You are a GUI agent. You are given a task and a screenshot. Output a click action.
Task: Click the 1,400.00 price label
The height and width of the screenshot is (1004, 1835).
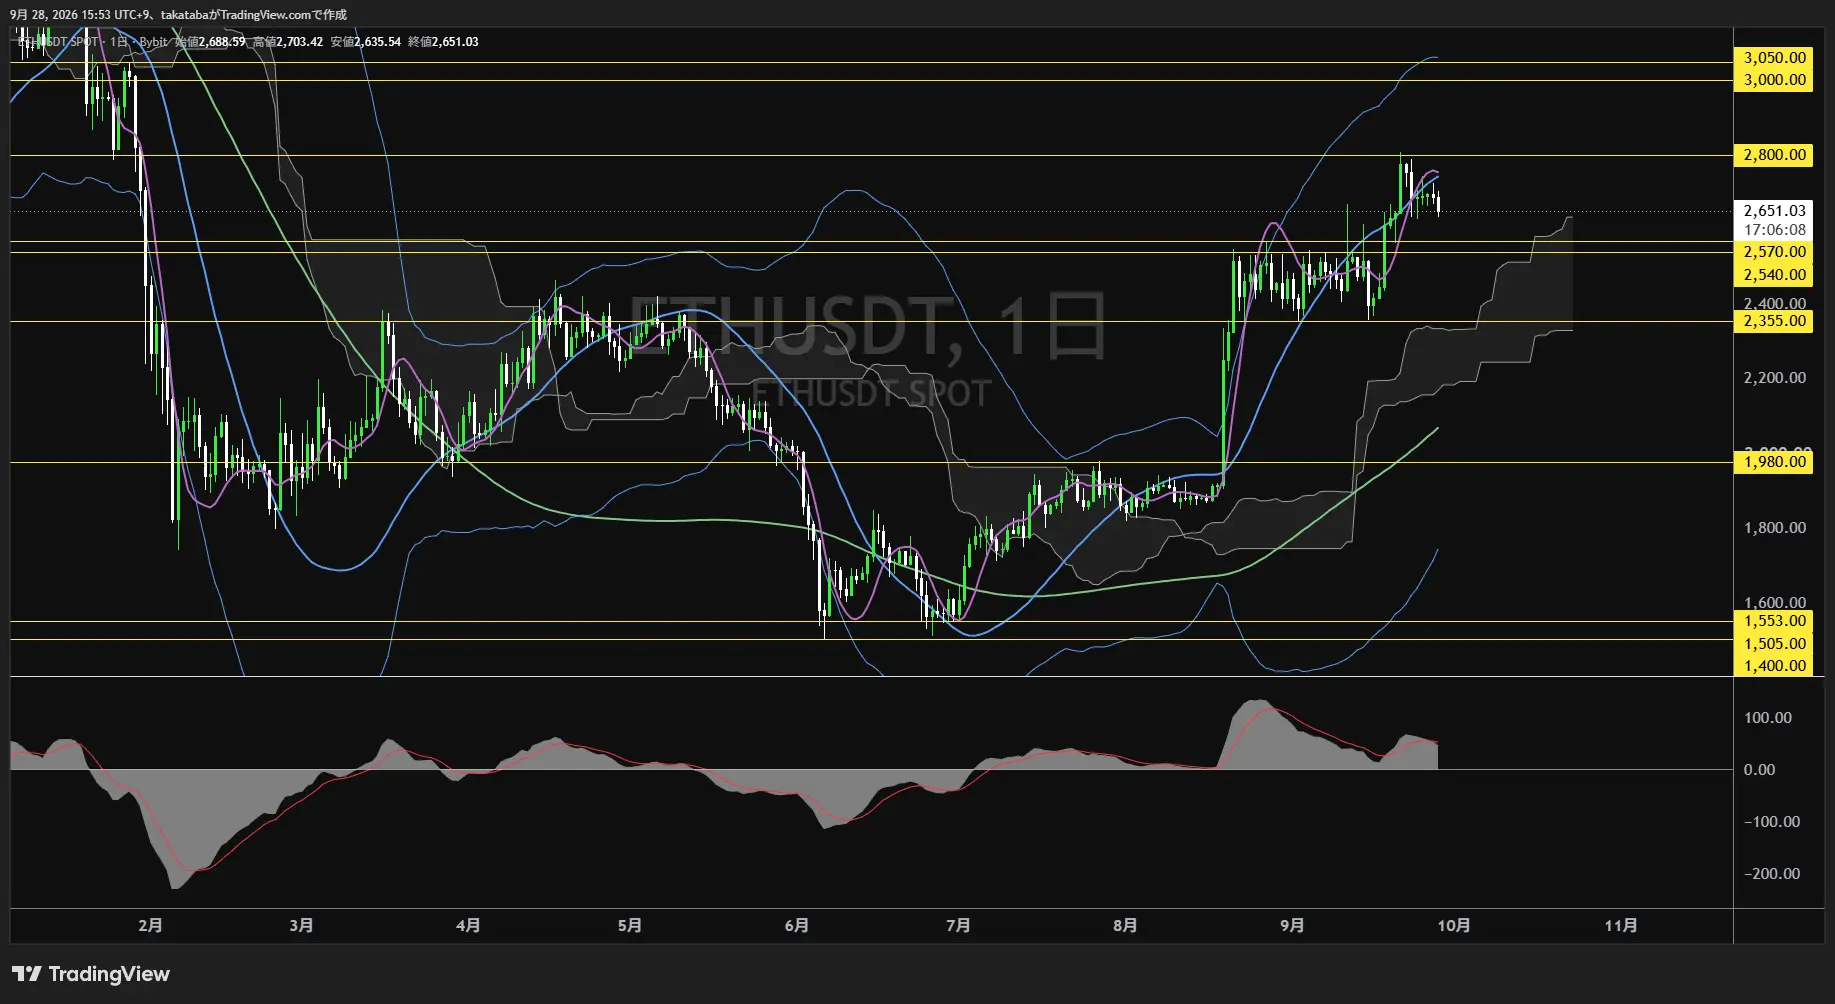point(1774,666)
